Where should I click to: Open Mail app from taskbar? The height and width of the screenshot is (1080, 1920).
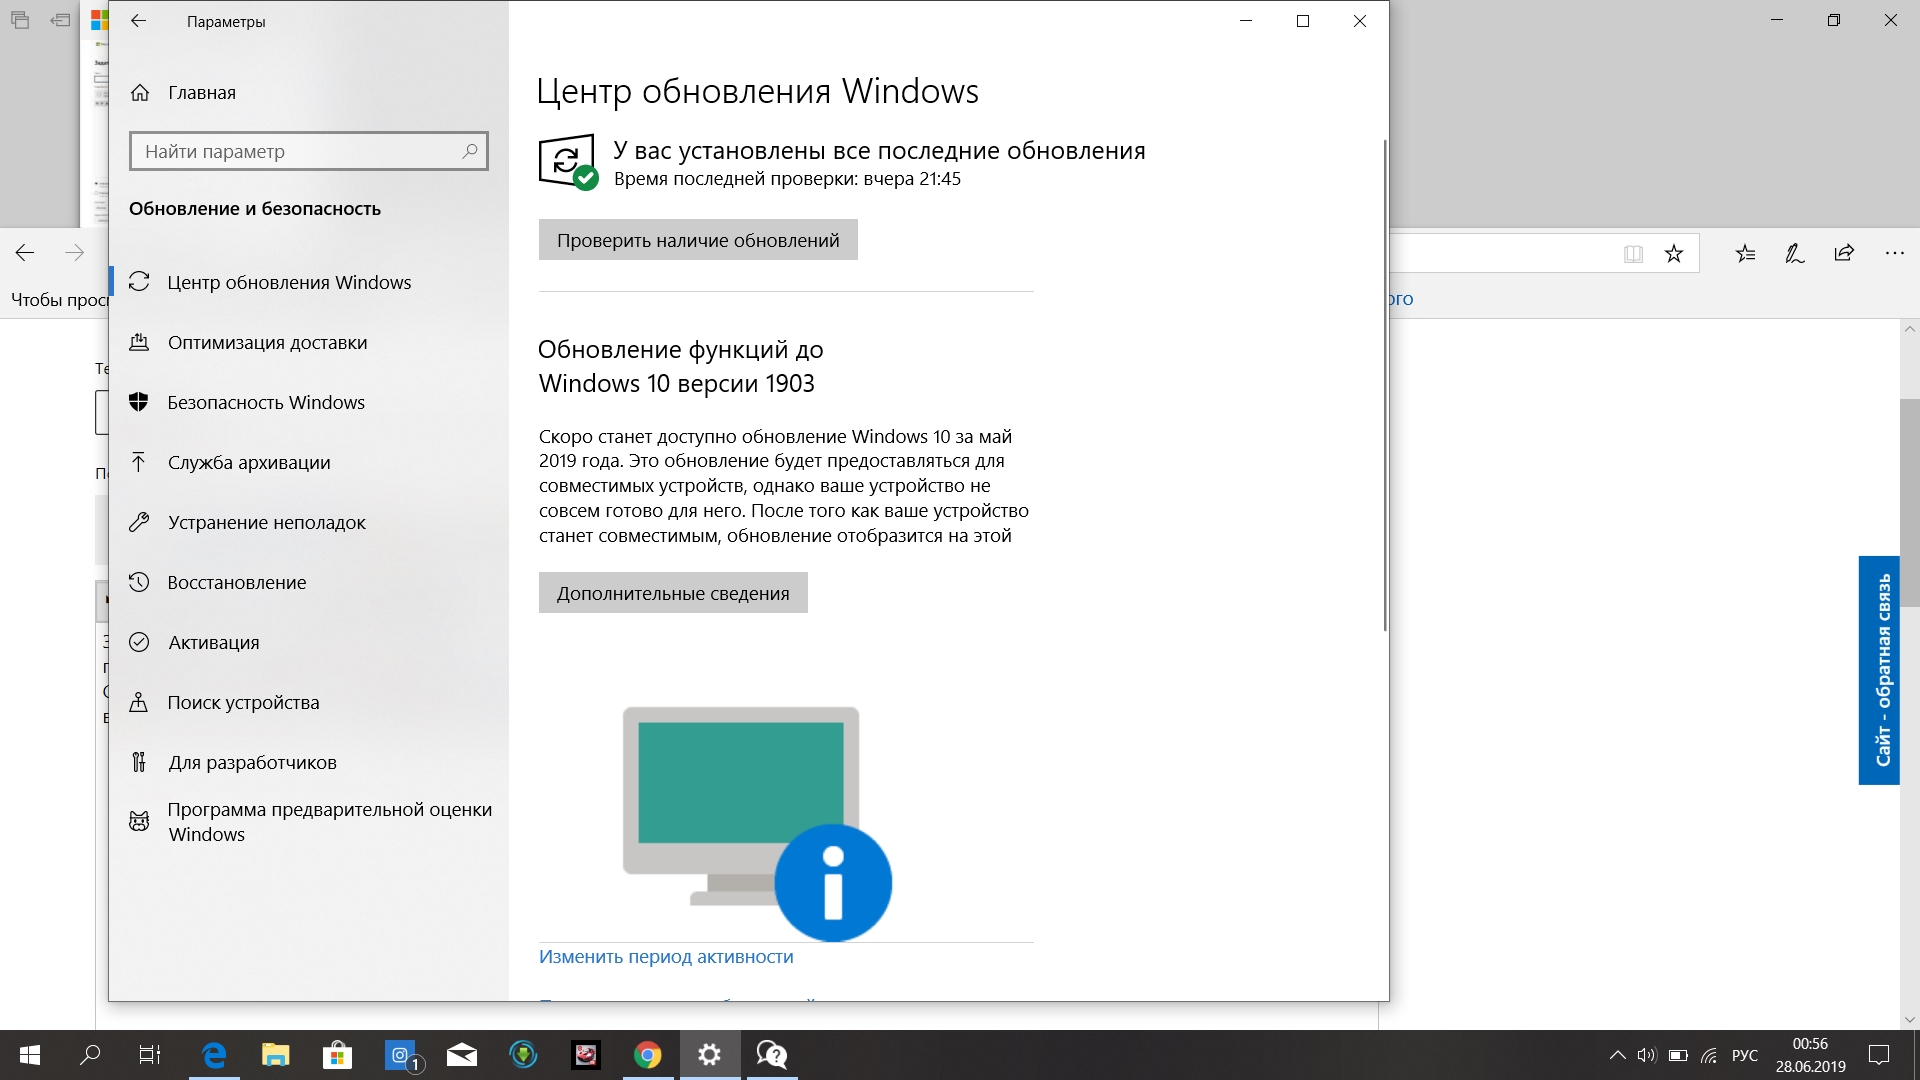coord(462,1055)
